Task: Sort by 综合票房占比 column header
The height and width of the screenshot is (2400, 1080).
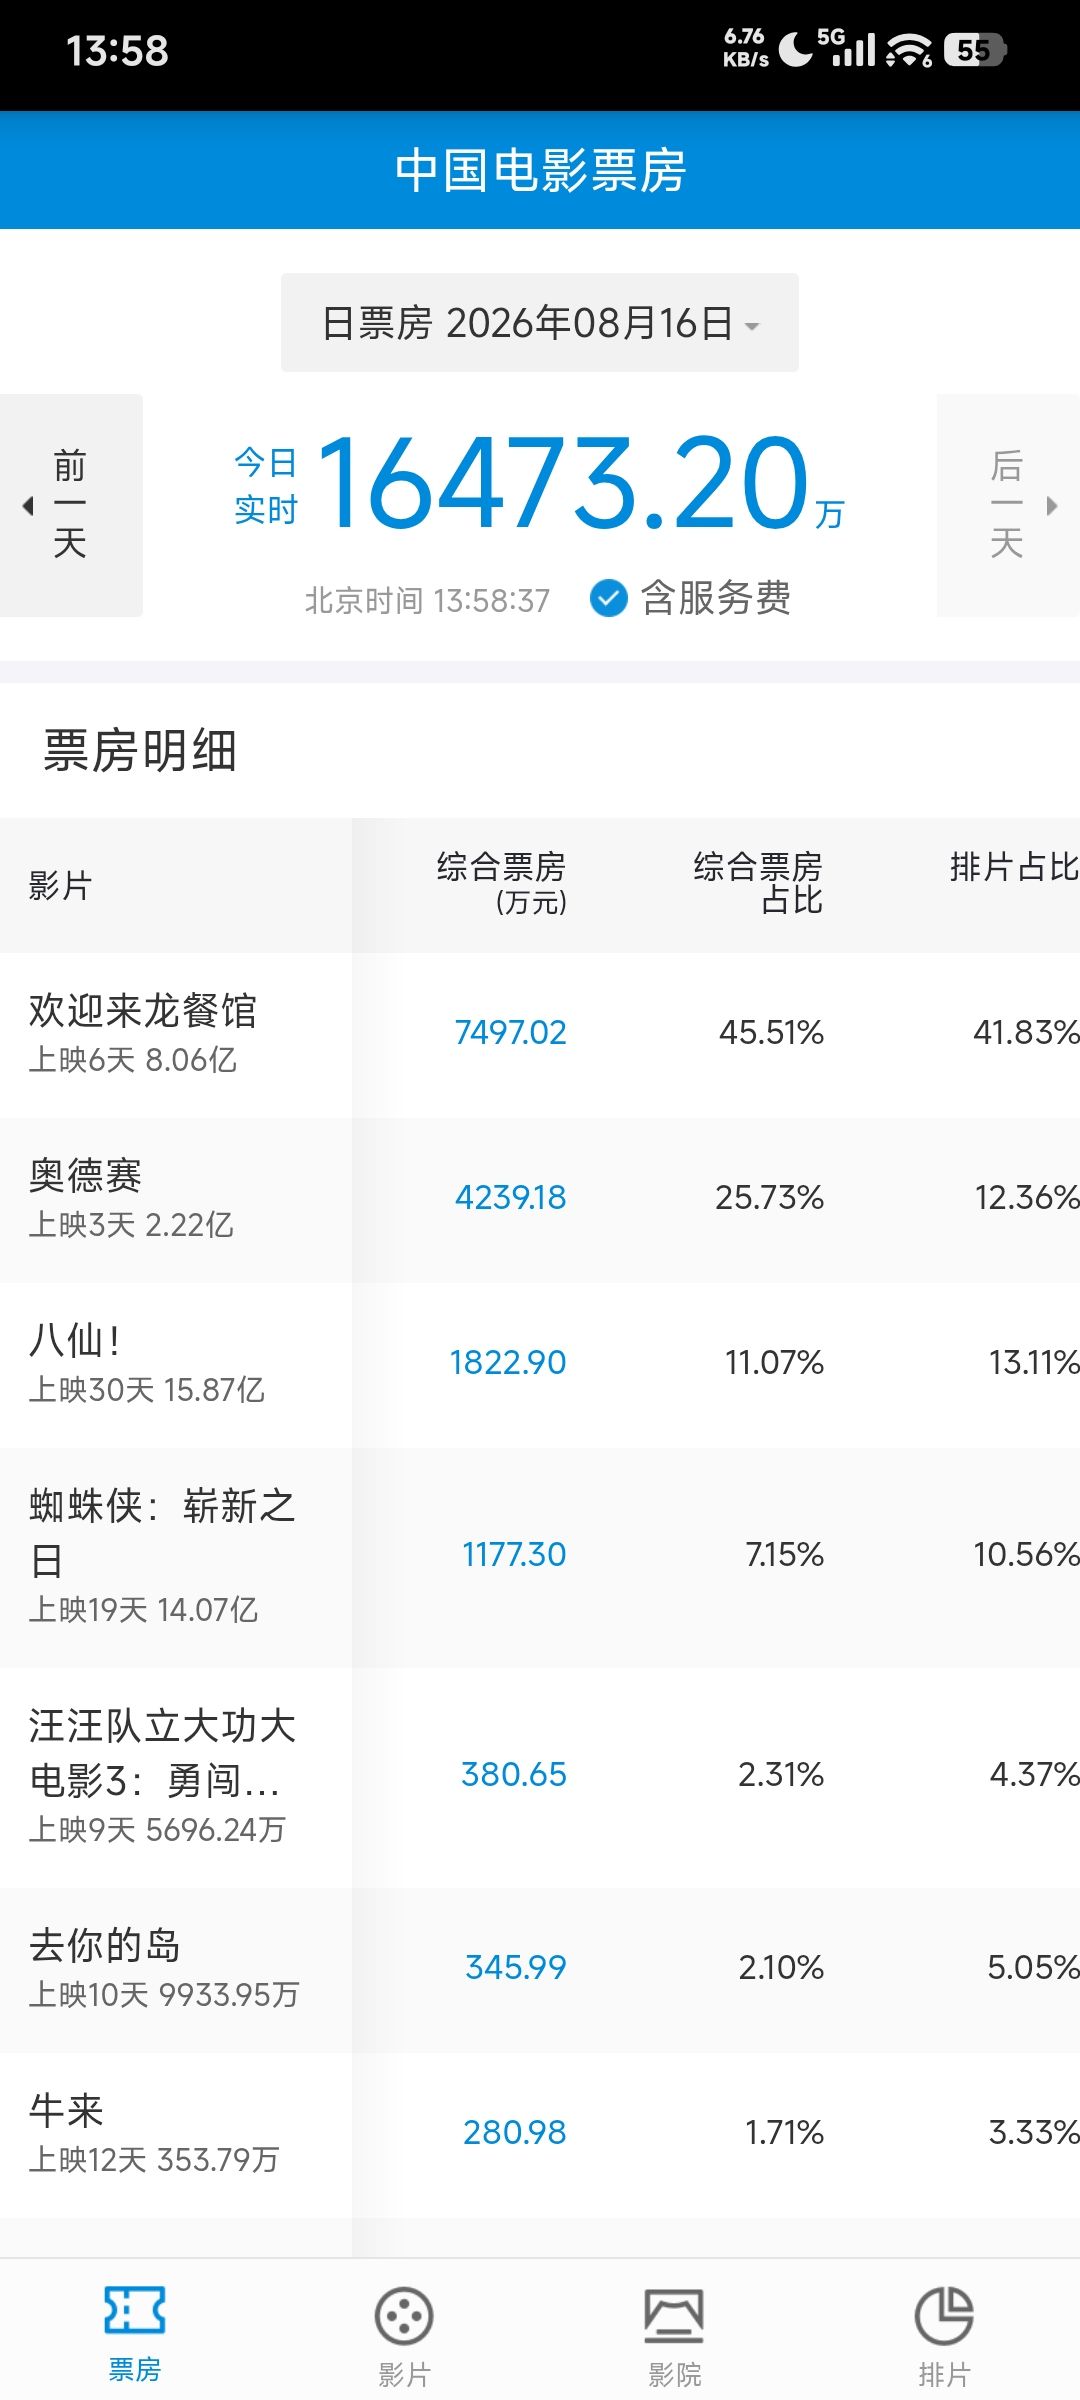Action: (758, 884)
